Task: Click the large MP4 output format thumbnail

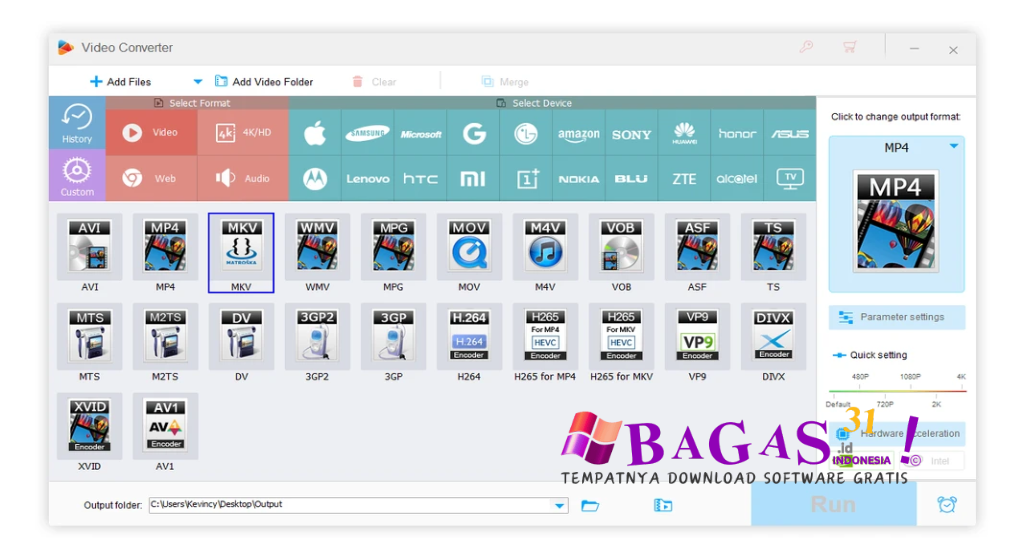Action: click(x=896, y=221)
